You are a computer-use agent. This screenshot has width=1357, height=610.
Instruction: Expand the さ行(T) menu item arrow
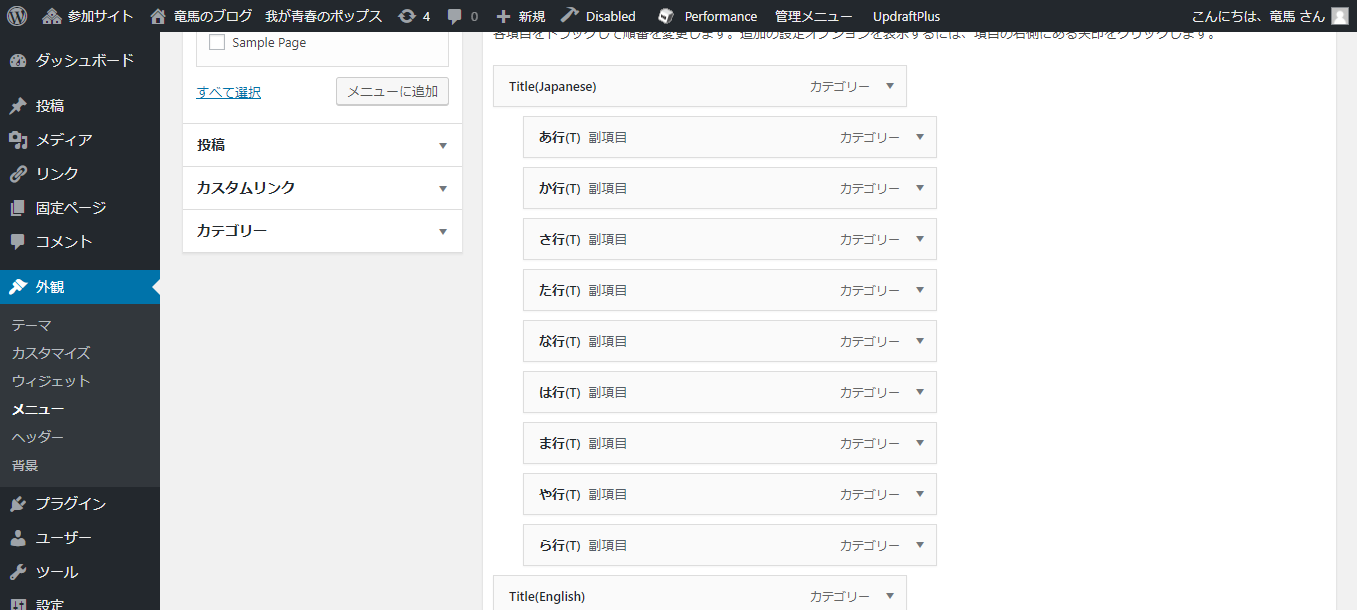click(920, 239)
